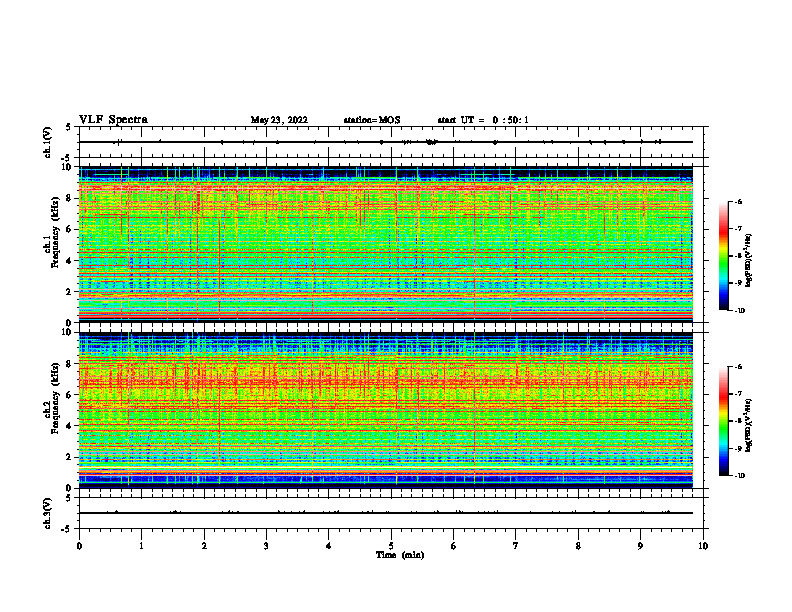Click time axis tick label "0"
The width and height of the screenshot is (792, 612).
click(x=79, y=546)
